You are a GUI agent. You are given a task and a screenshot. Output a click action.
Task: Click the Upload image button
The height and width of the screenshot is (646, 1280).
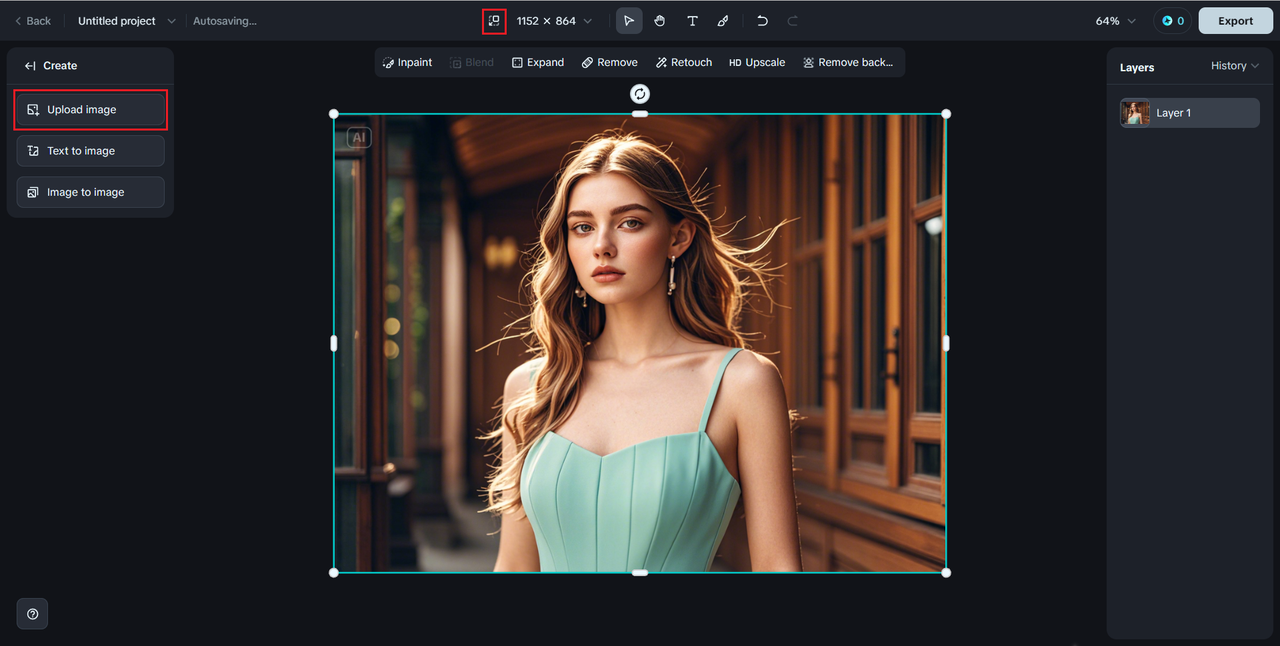pyautogui.click(x=91, y=110)
